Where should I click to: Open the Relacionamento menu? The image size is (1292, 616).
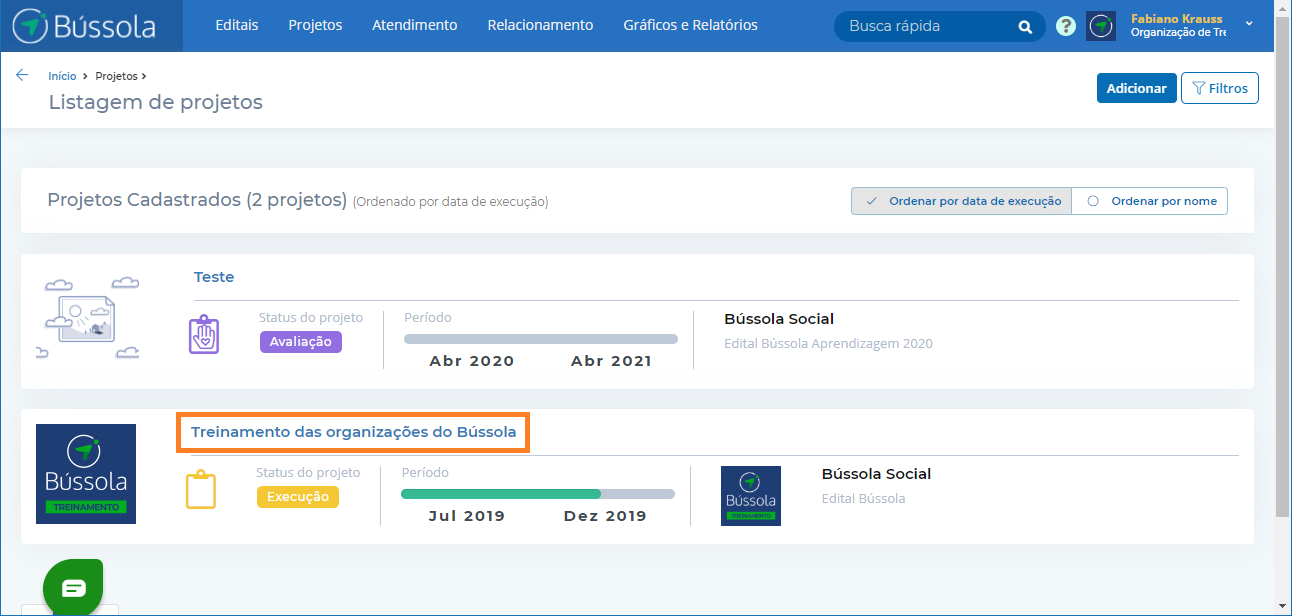(540, 25)
